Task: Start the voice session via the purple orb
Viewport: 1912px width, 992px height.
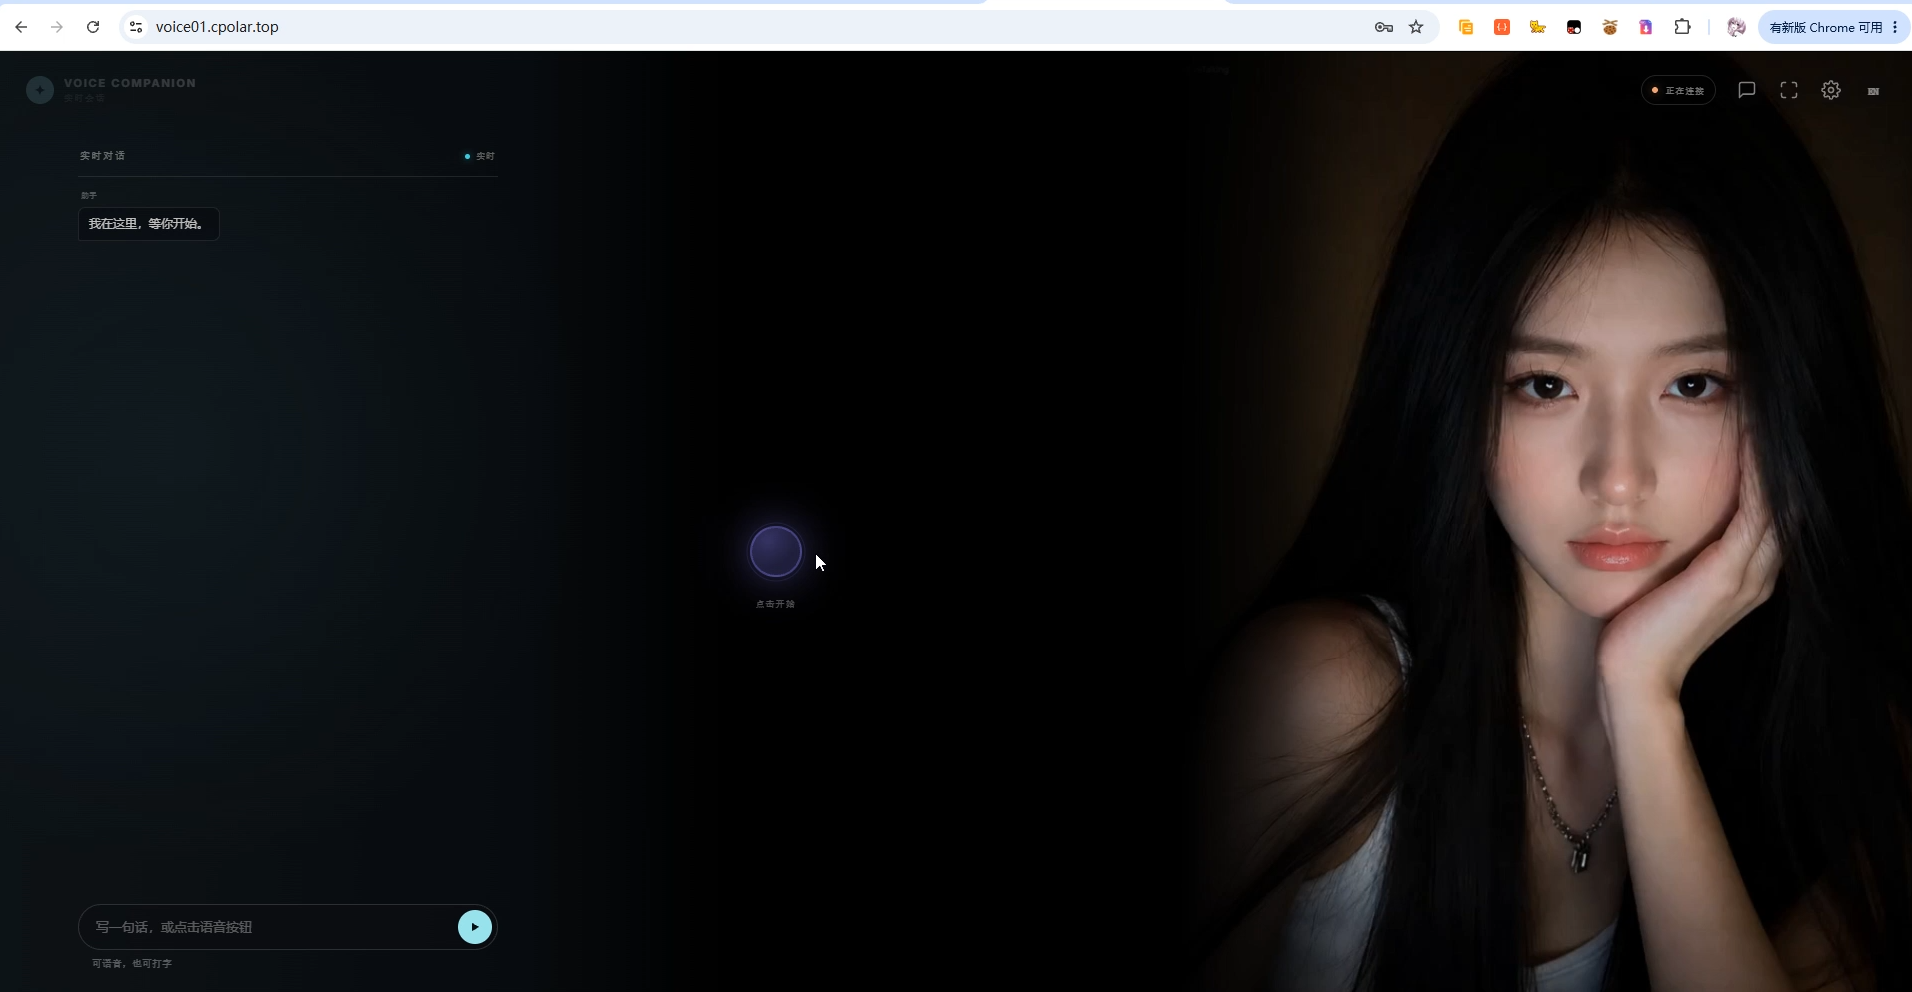Action: point(776,552)
